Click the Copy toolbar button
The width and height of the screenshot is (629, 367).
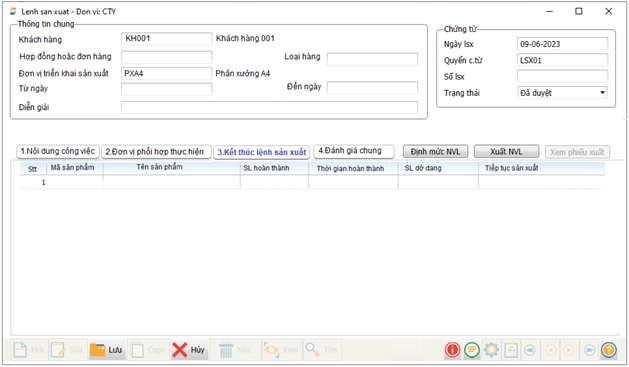(148, 350)
